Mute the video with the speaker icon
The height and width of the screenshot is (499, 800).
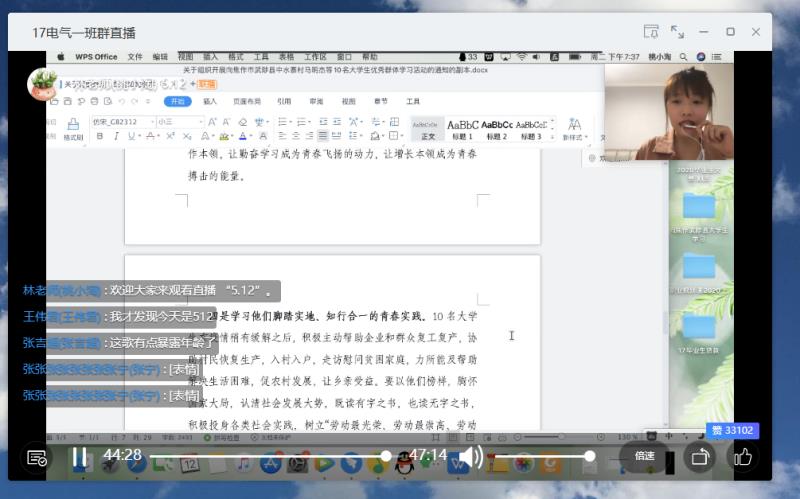pyautogui.click(x=471, y=457)
